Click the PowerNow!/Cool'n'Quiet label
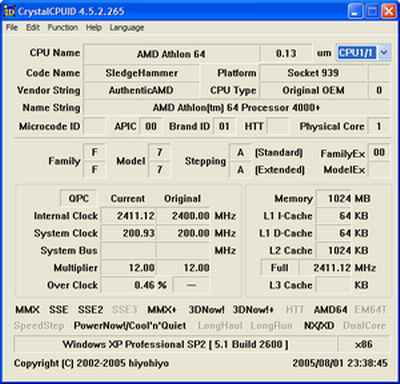Viewport: 400px width, 384px height. (x=130, y=326)
